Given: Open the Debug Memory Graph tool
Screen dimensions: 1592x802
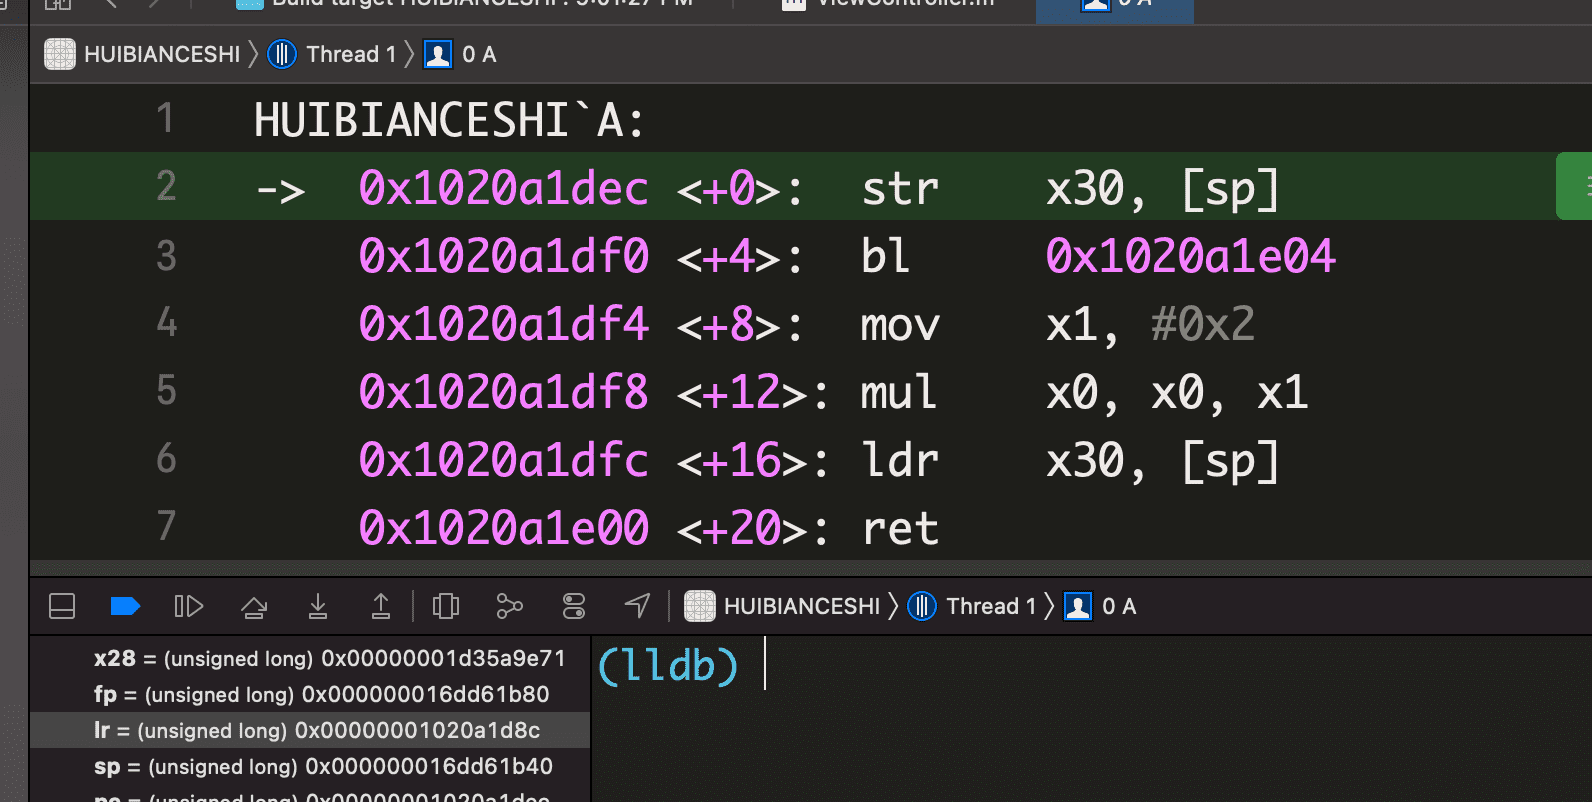Looking at the screenshot, I should (x=510, y=606).
